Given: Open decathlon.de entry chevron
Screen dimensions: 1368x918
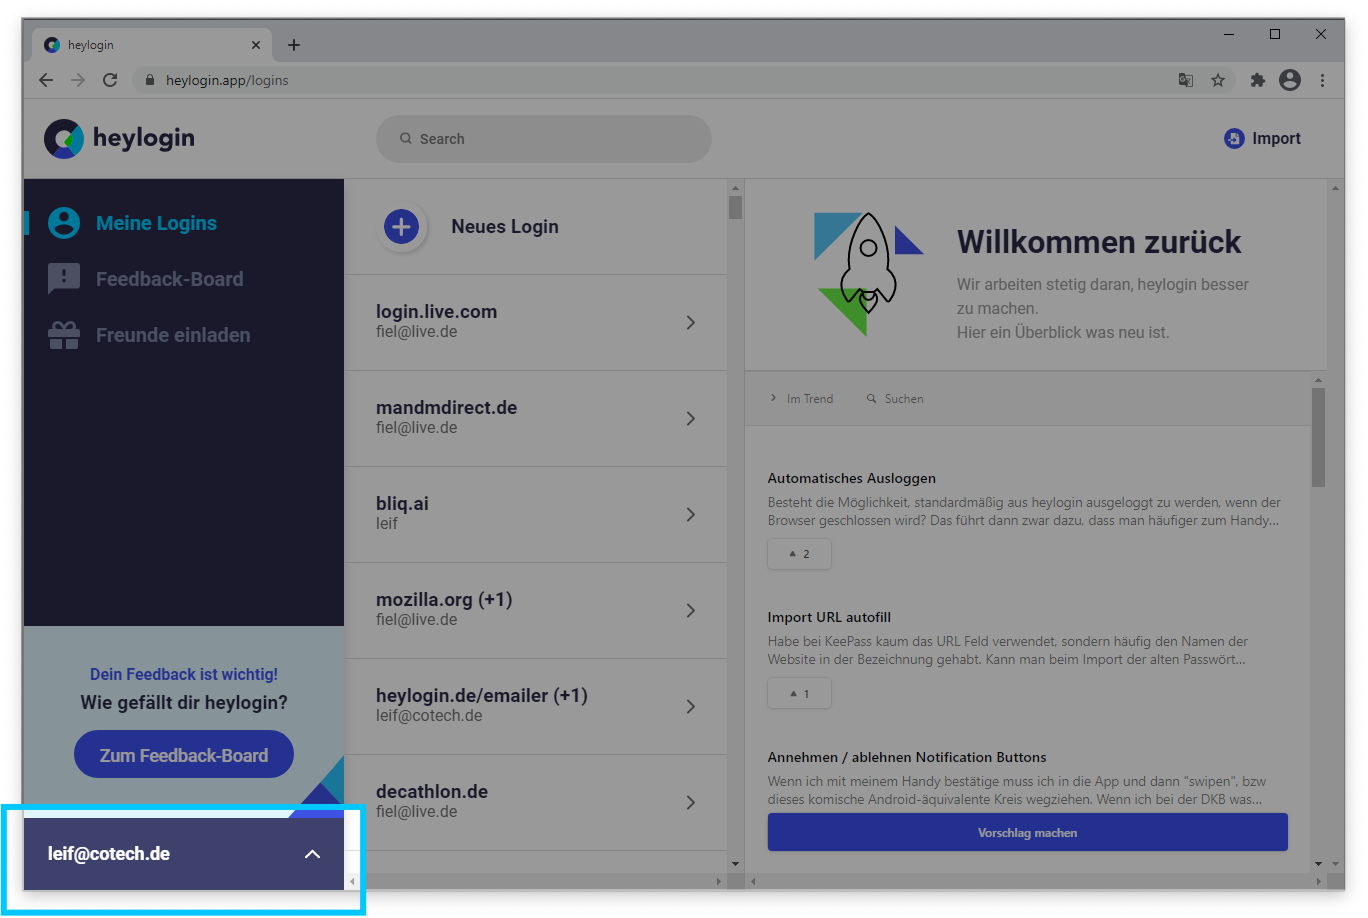Looking at the screenshot, I should (691, 802).
